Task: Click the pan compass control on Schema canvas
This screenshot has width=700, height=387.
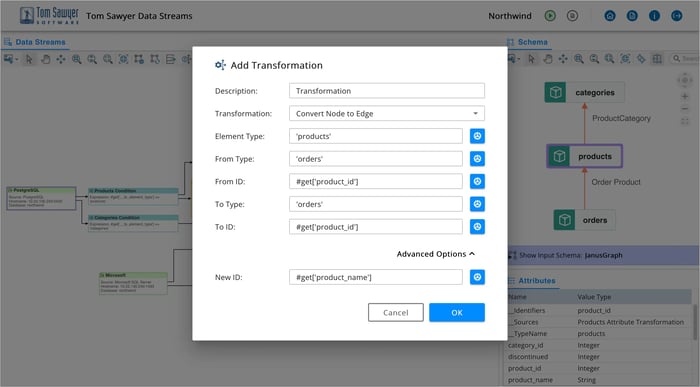Action: tap(684, 80)
